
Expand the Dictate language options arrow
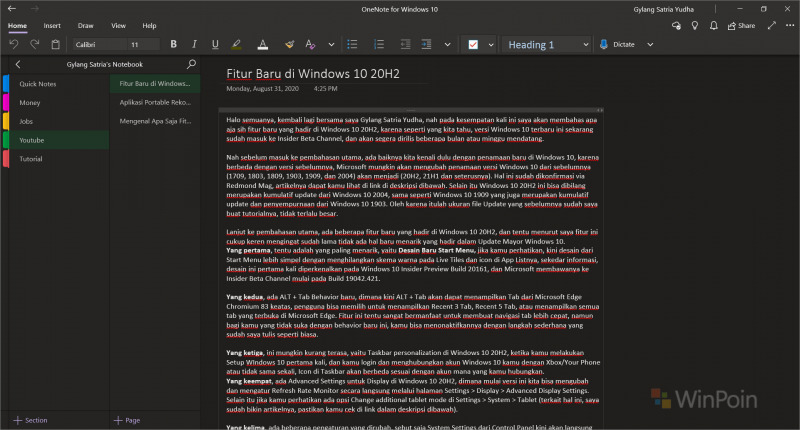coord(650,44)
